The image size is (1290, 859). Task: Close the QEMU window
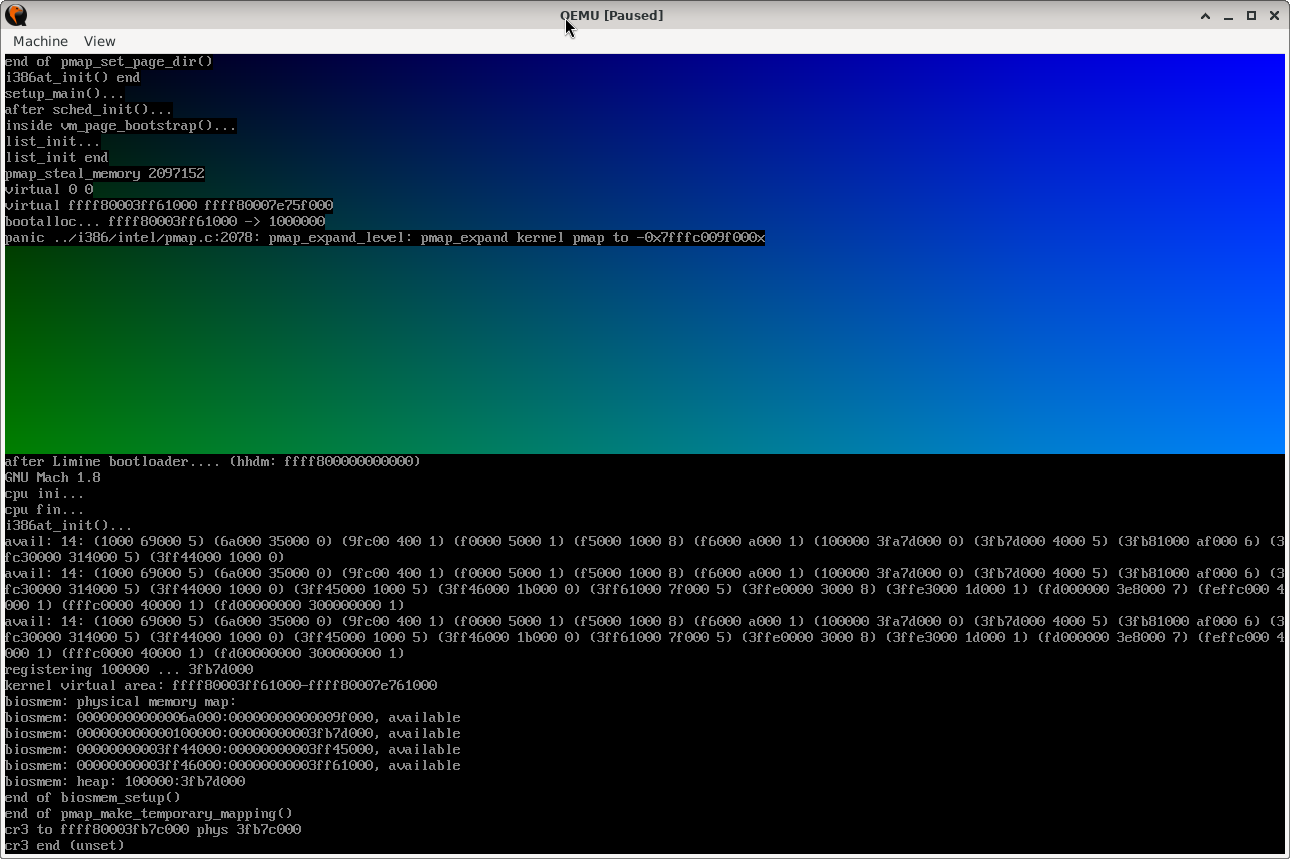coord(1274,15)
